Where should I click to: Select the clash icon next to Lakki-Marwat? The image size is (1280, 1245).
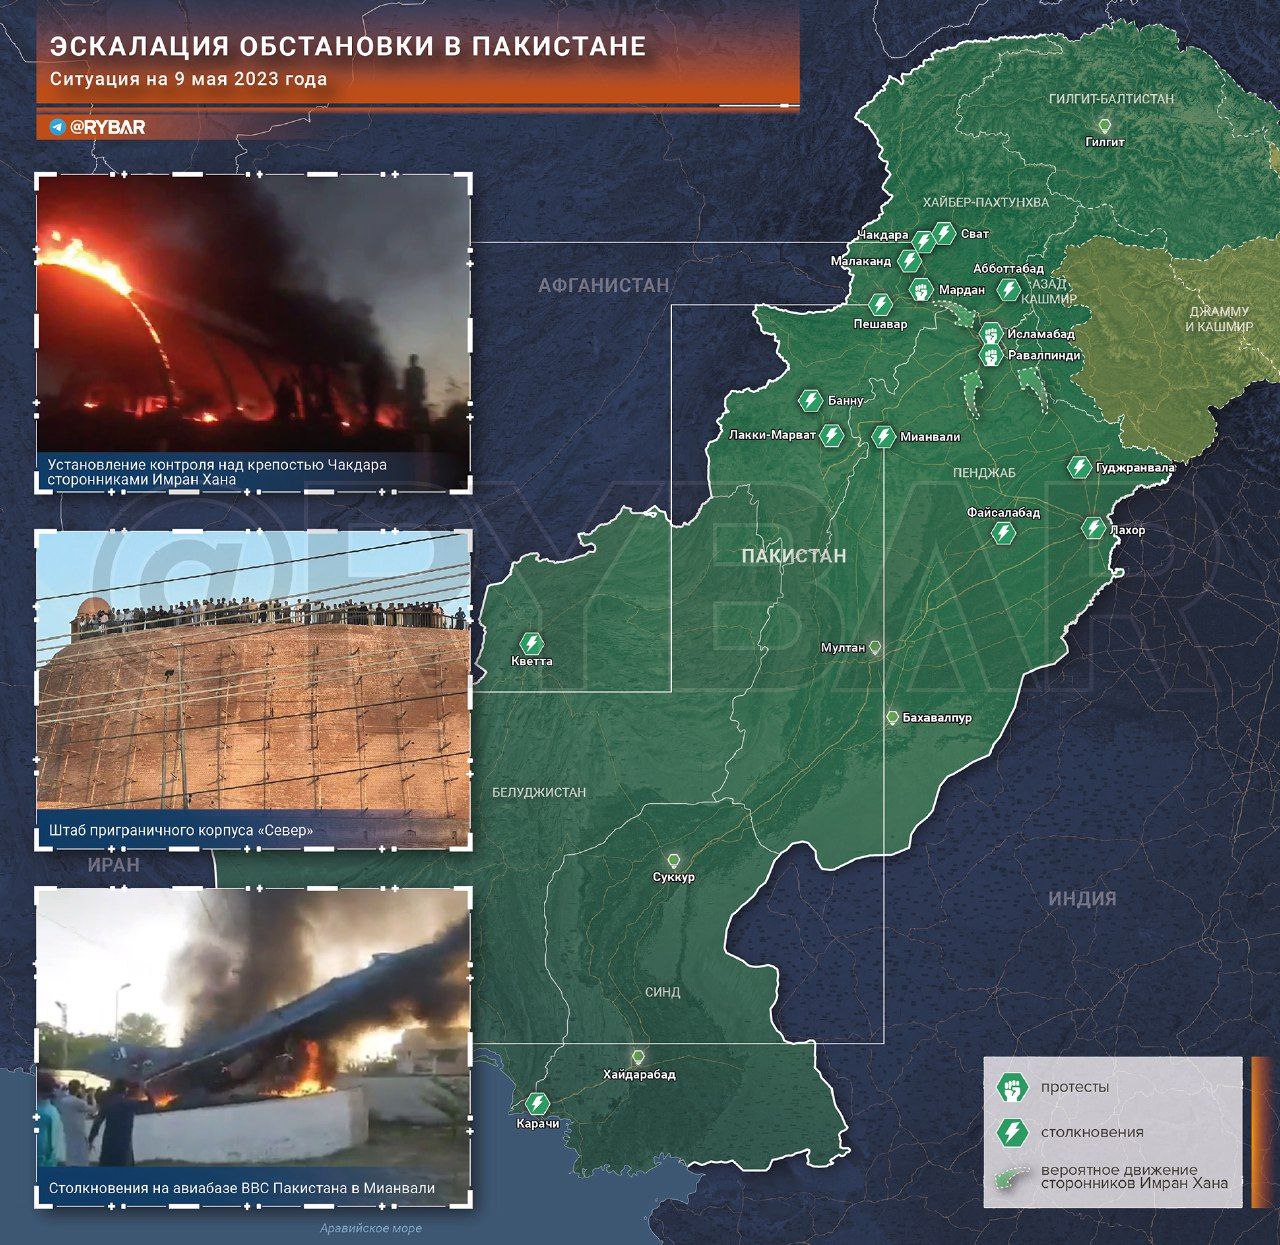click(831, 435)
